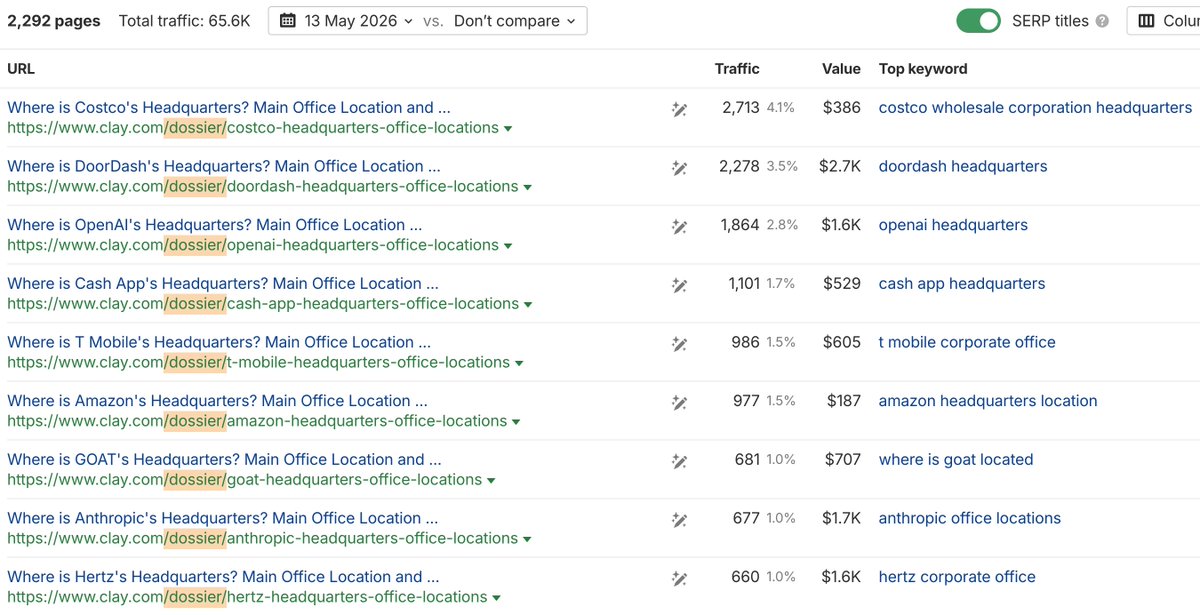Expand hertz-headquarters URL dropdown arrow
Screen dimensions: 1200x615
496,598
